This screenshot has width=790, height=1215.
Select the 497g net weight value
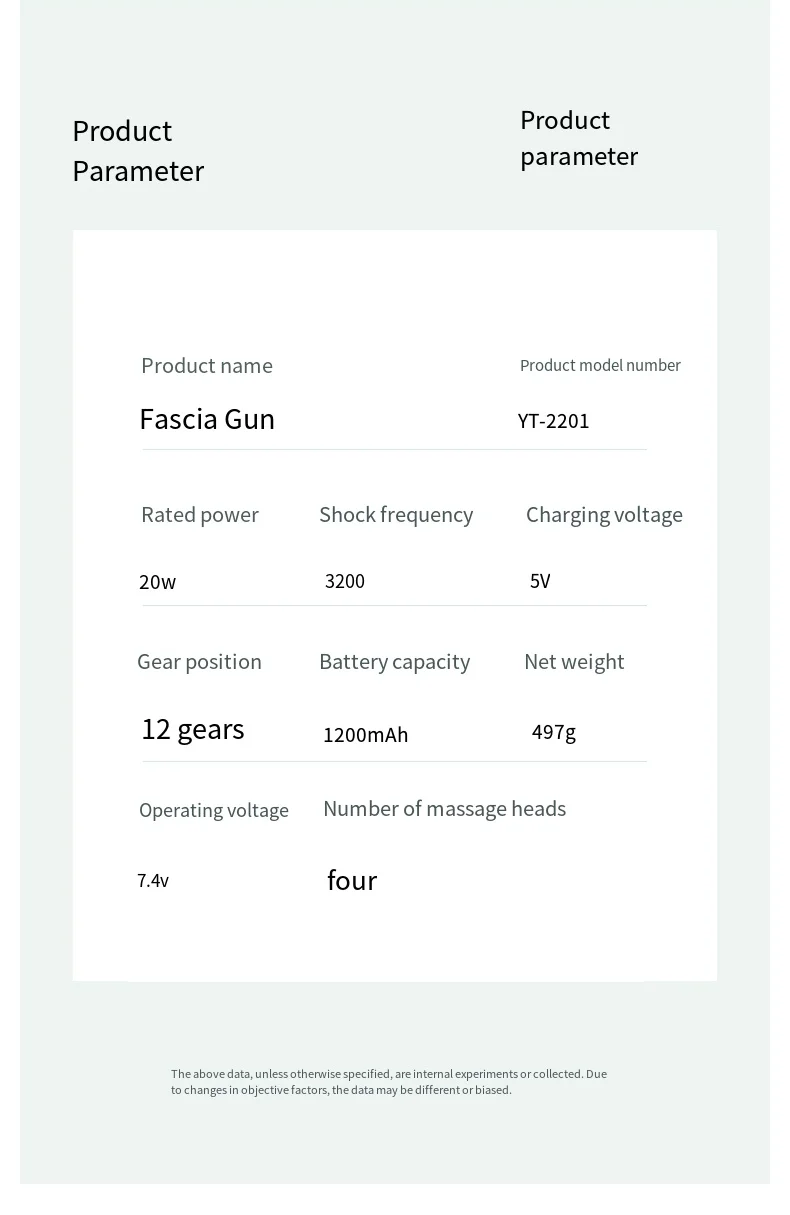(554, 732)
